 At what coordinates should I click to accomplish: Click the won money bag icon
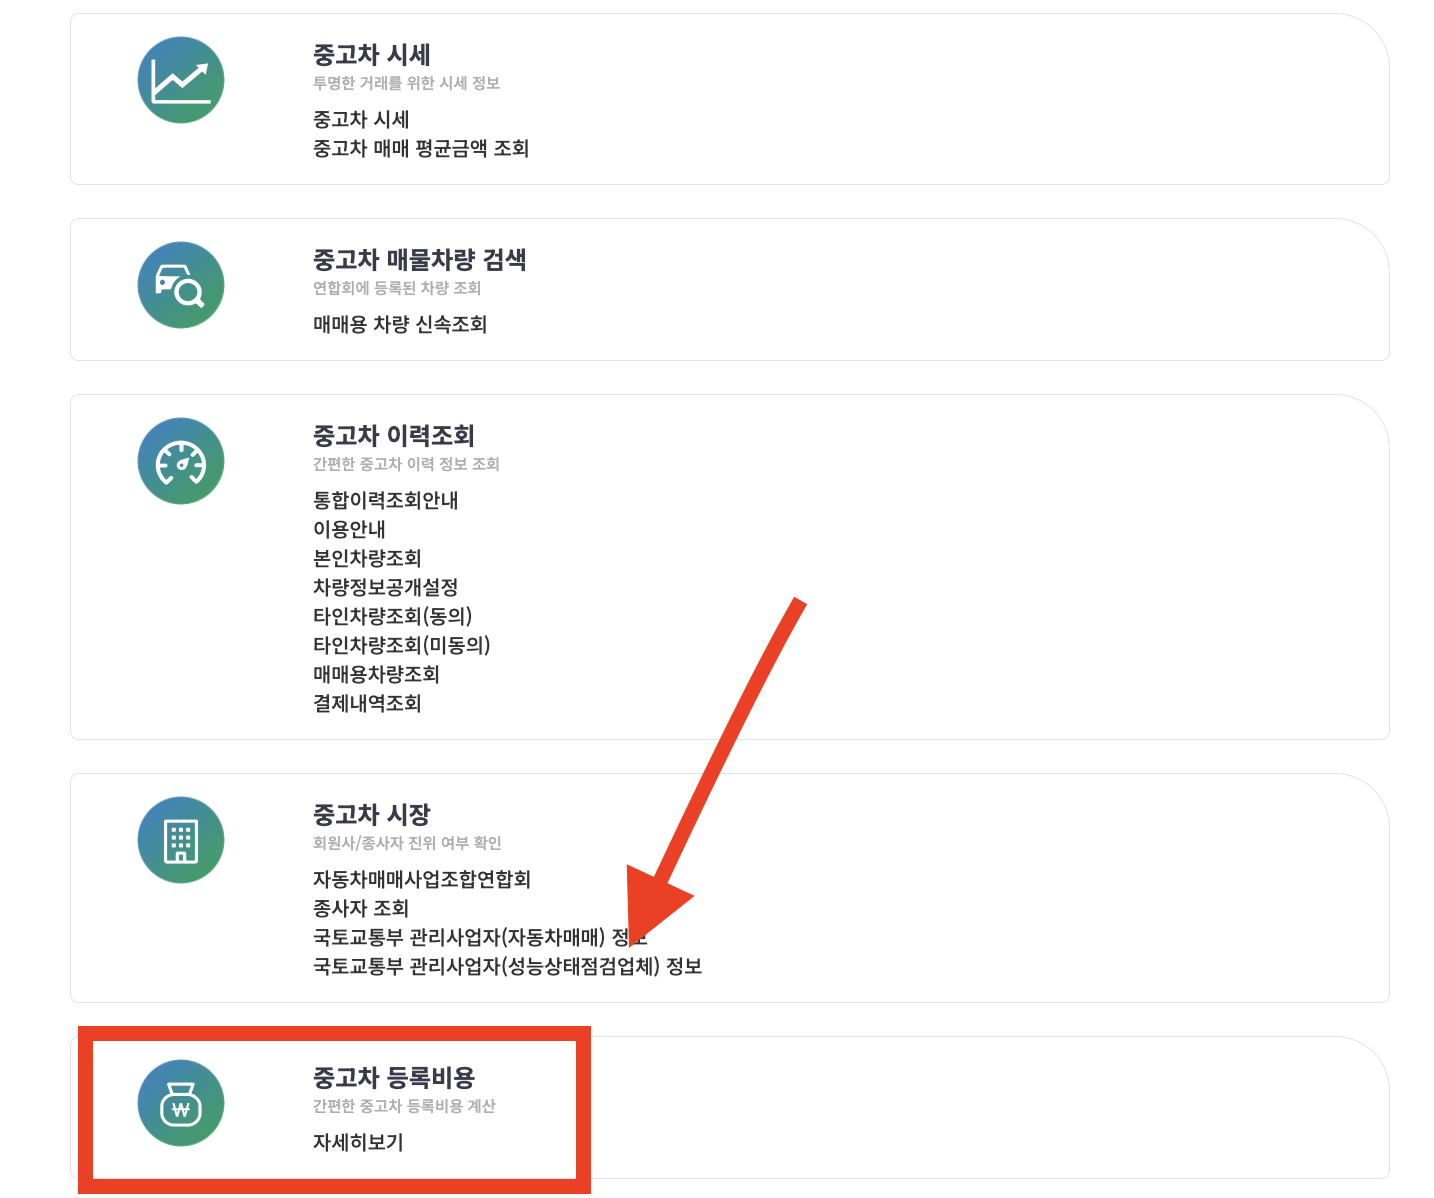tap(181, 1103)
